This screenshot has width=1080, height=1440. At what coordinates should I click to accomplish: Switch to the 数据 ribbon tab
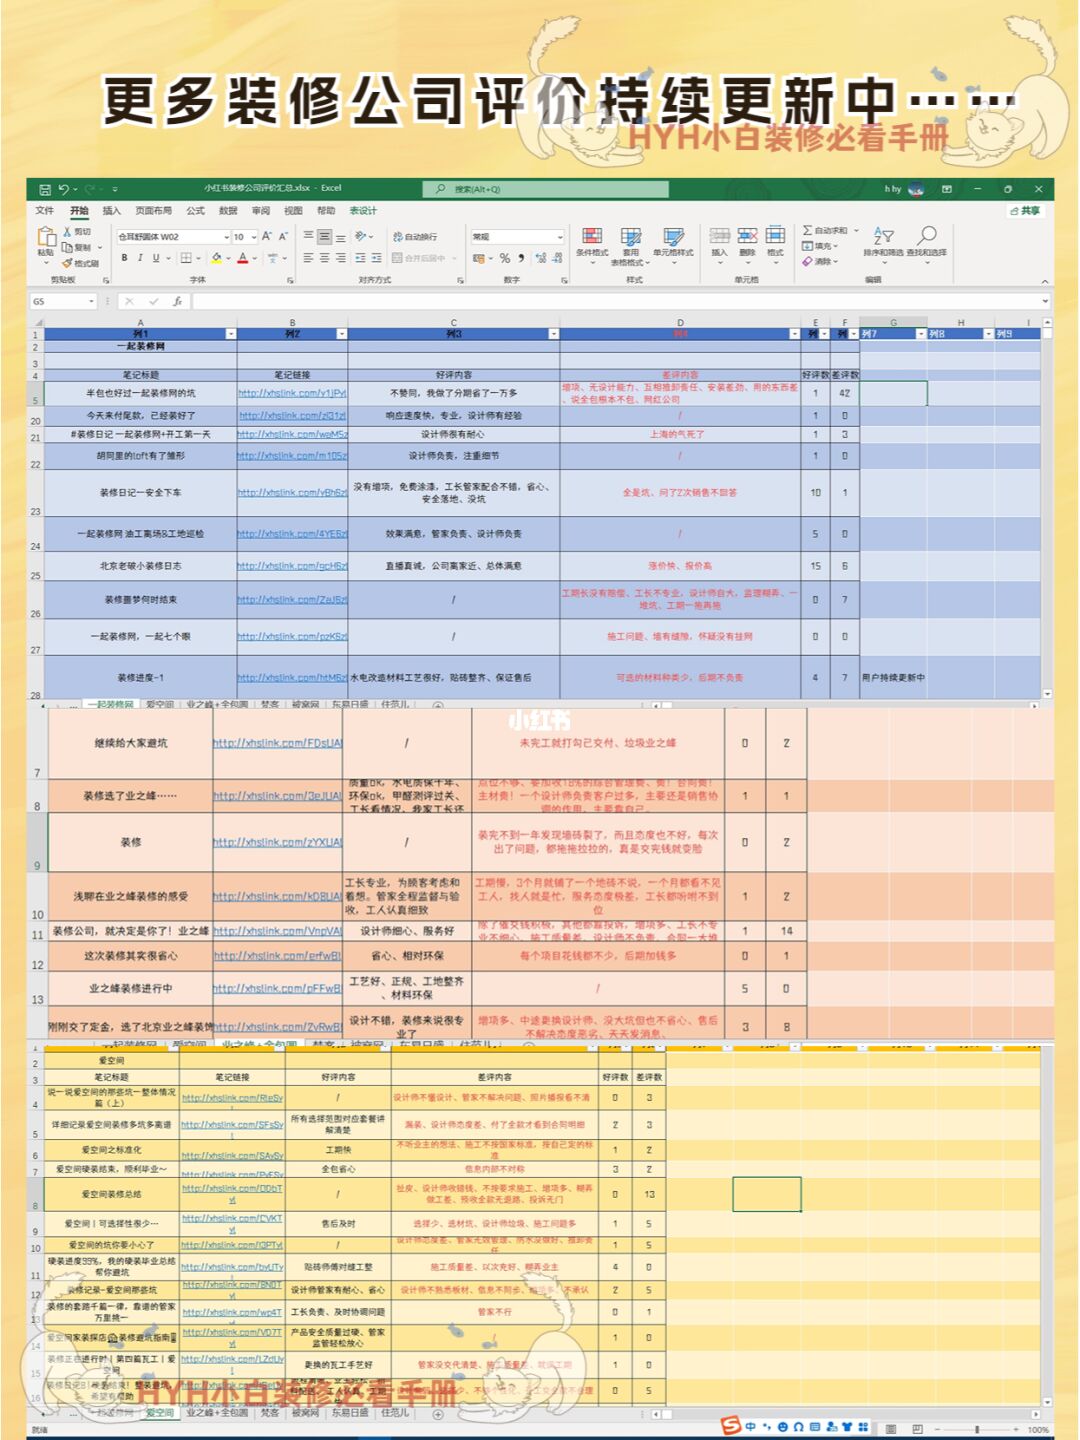pos(228,211)
